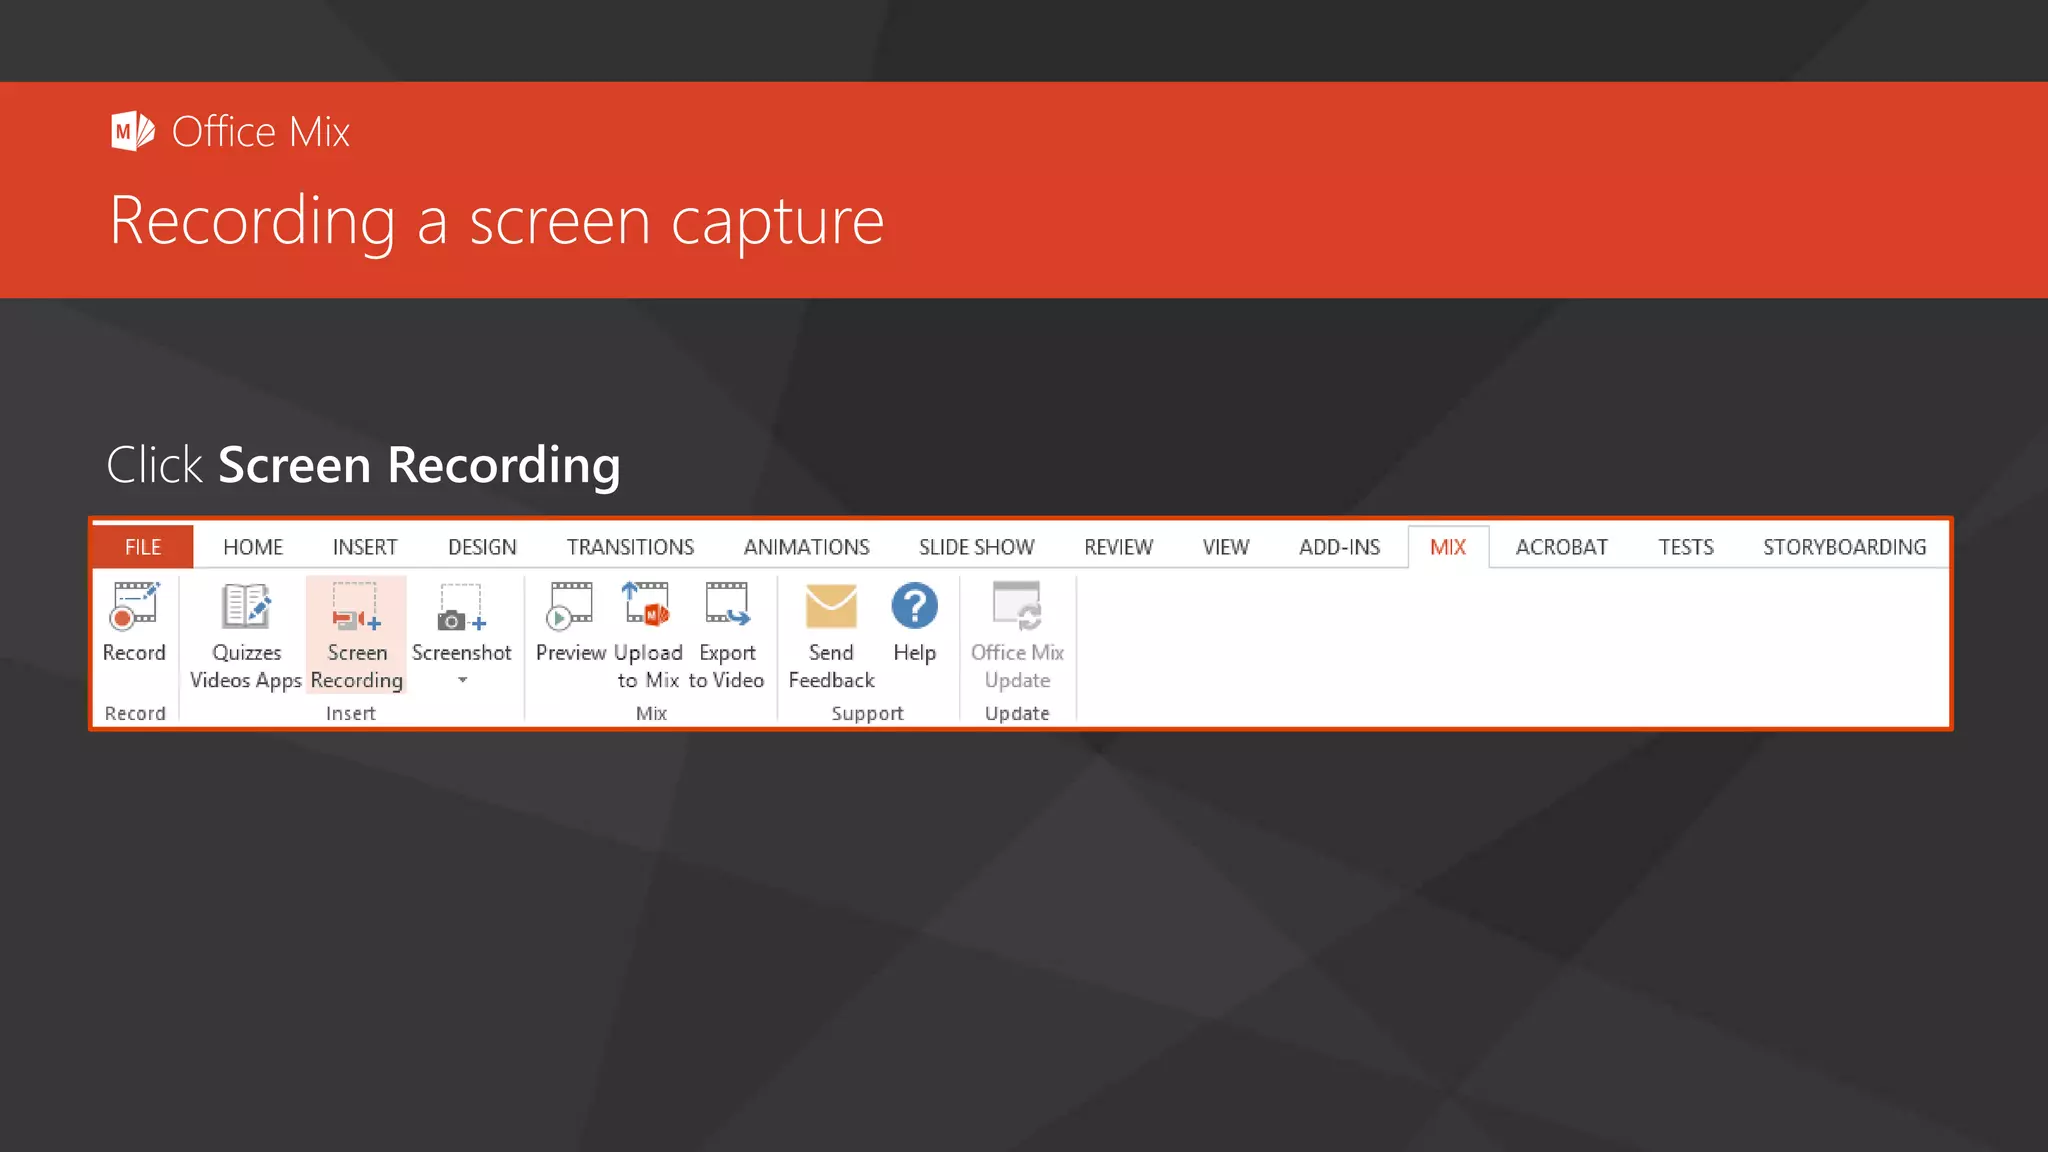Open the FILE tab
Screen dimensions: 2048x1152
(143, 547)
